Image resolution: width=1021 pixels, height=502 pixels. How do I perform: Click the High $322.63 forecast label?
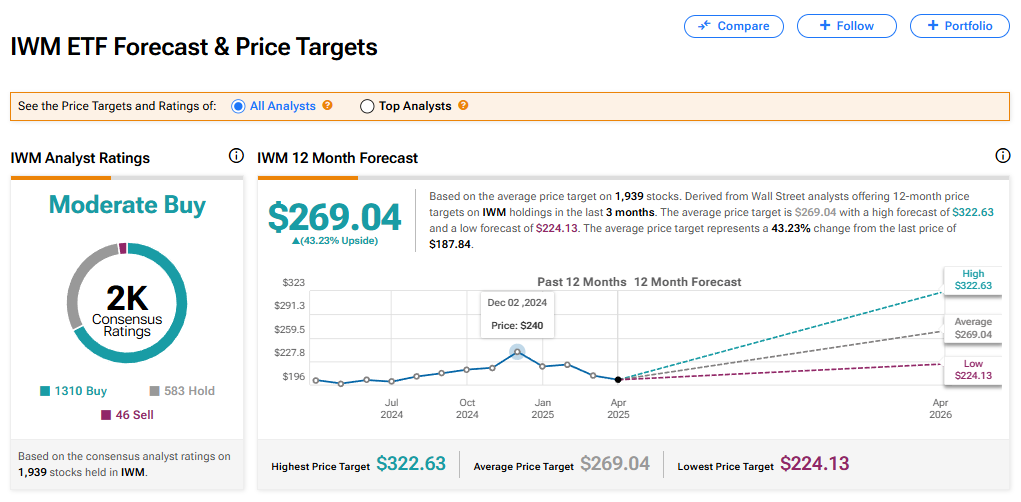pos(973,279)
